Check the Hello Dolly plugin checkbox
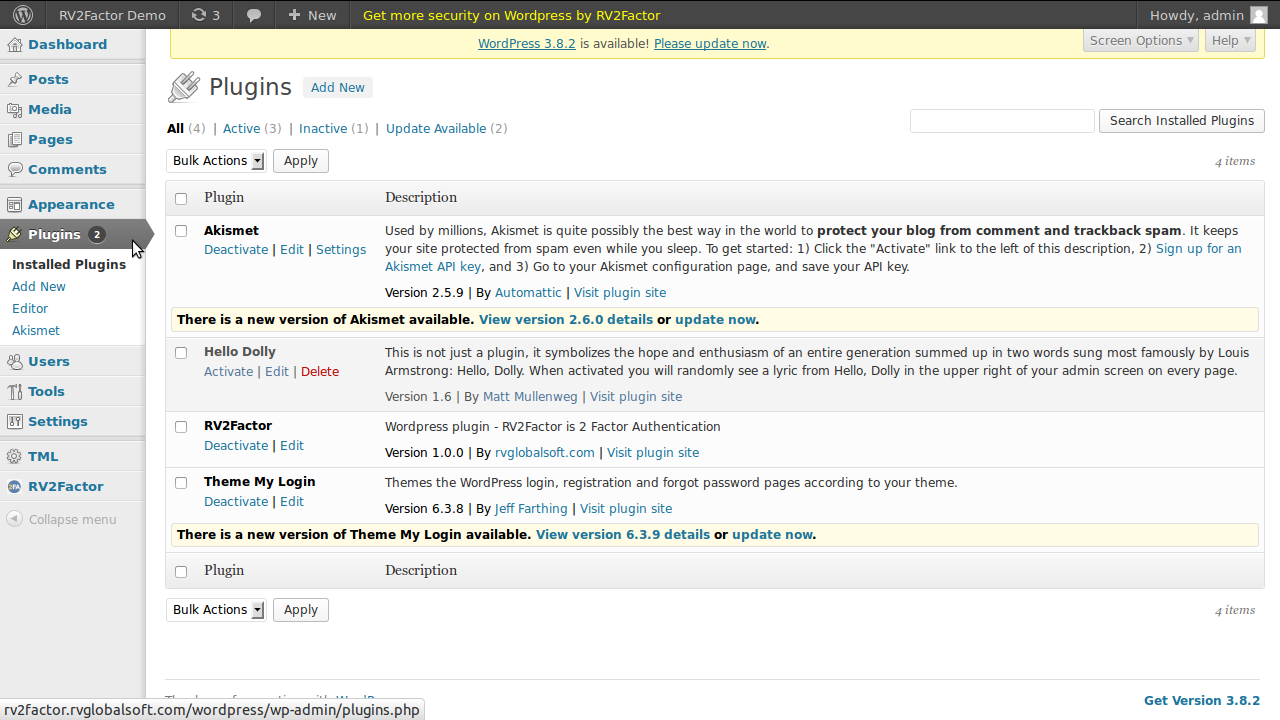1280x720 pixels. [181, 352]
